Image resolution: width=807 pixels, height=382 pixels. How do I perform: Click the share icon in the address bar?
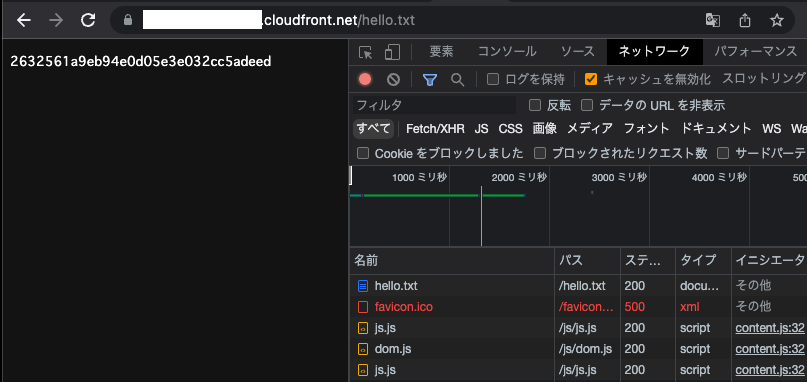pyautogui.click(x=745, y=20)
